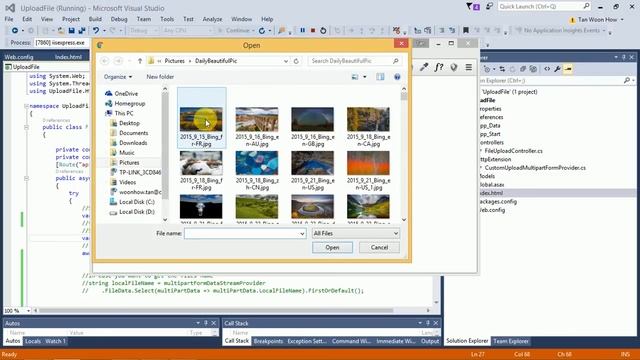640x360 pixels.
Task: Expand the address bar path history dropdown
Action: (286, 61)
